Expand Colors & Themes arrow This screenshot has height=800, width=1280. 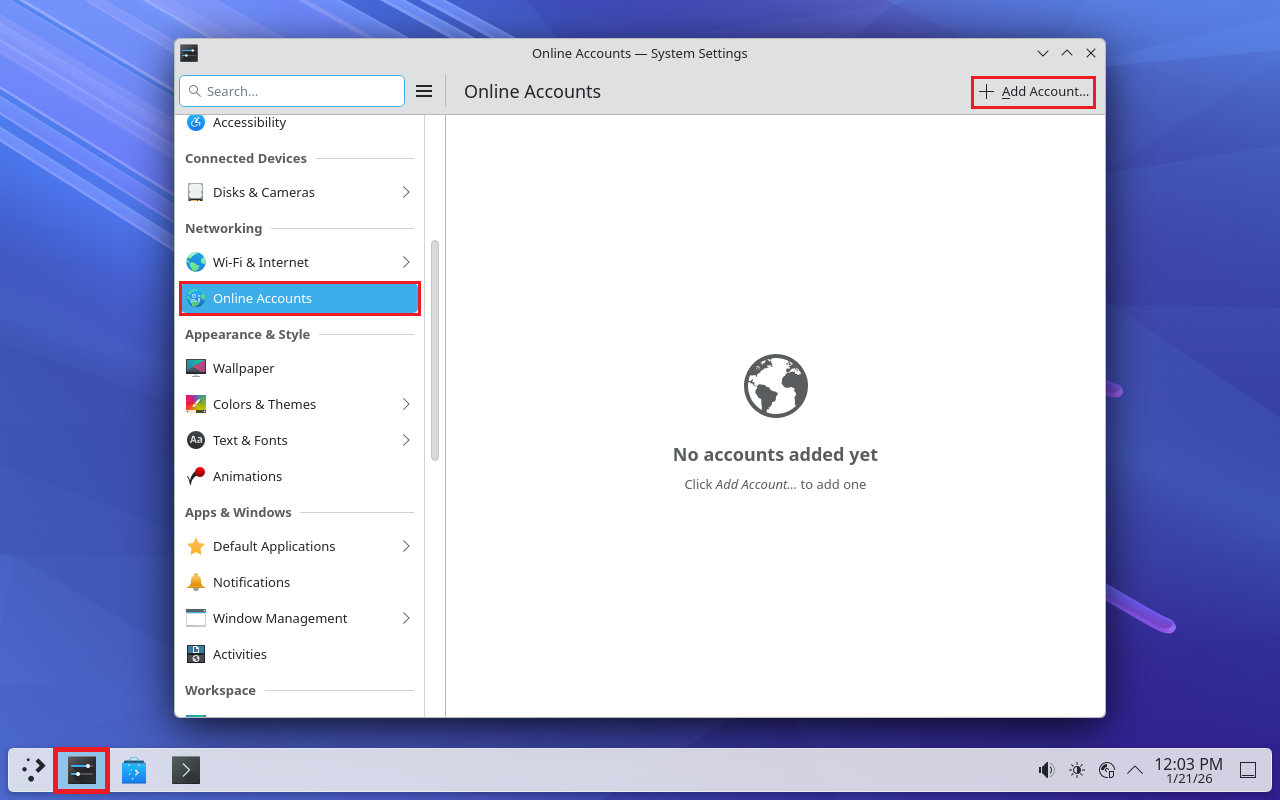click(x=406, y=404)
